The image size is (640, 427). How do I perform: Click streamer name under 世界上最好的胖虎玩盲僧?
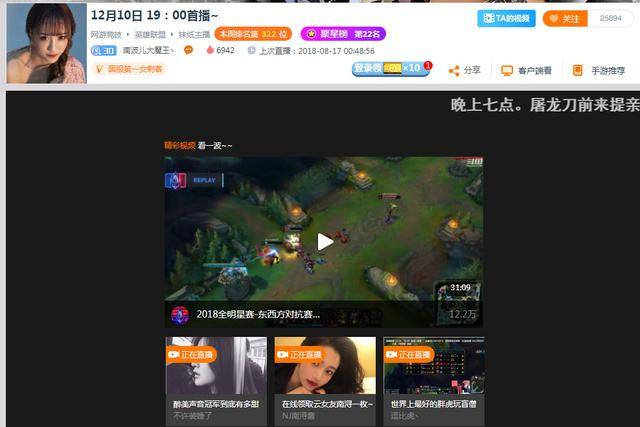404,416
